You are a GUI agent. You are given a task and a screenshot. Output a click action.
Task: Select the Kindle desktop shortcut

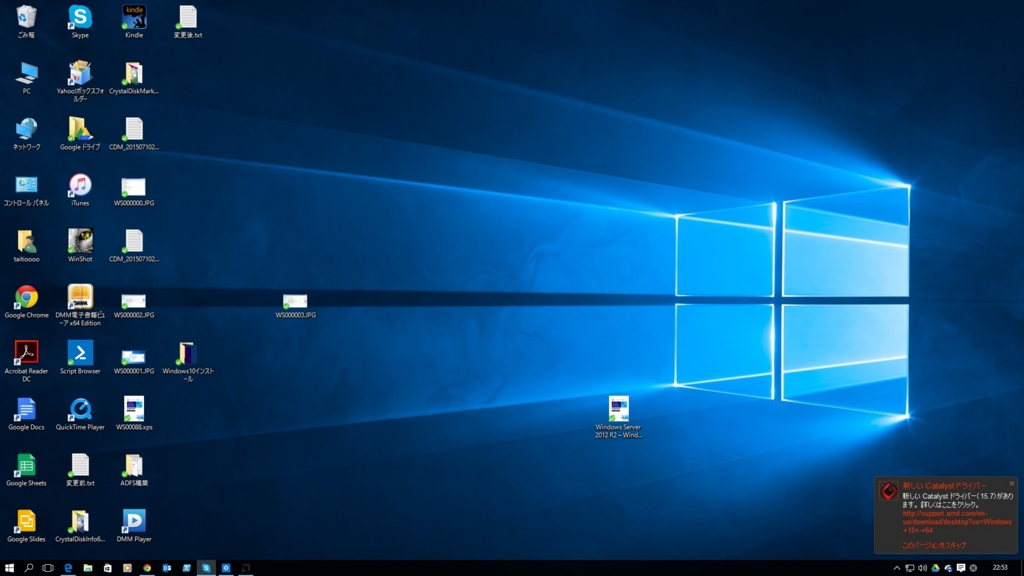[134, 21]
